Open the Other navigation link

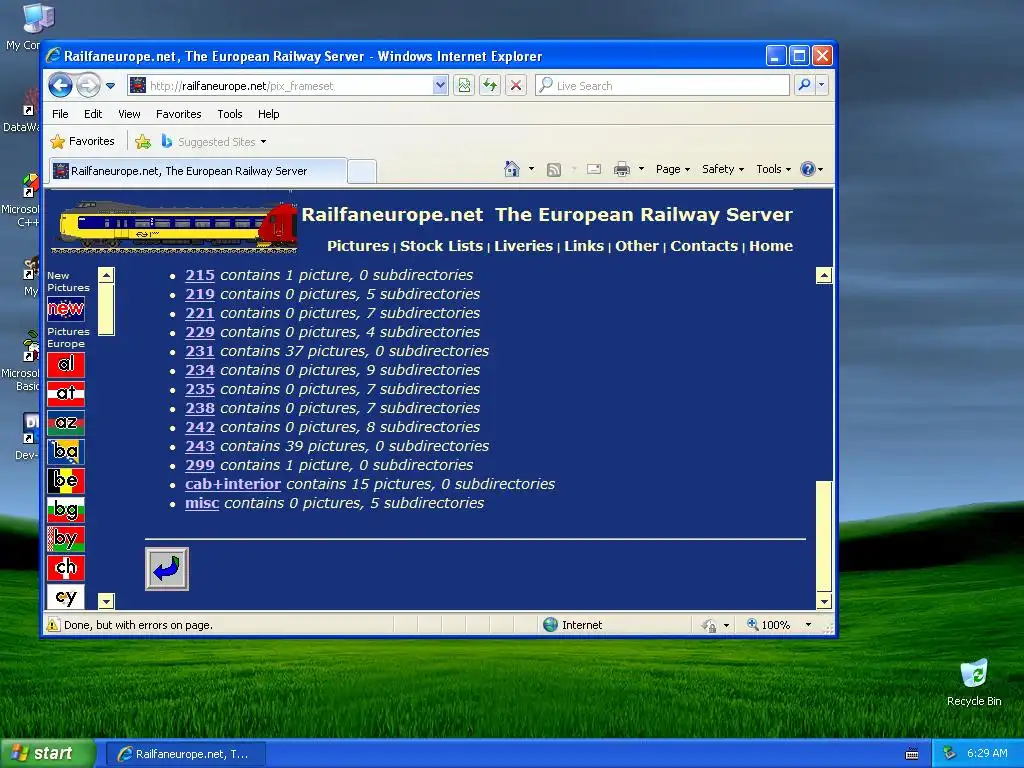[x=637, y=246]
